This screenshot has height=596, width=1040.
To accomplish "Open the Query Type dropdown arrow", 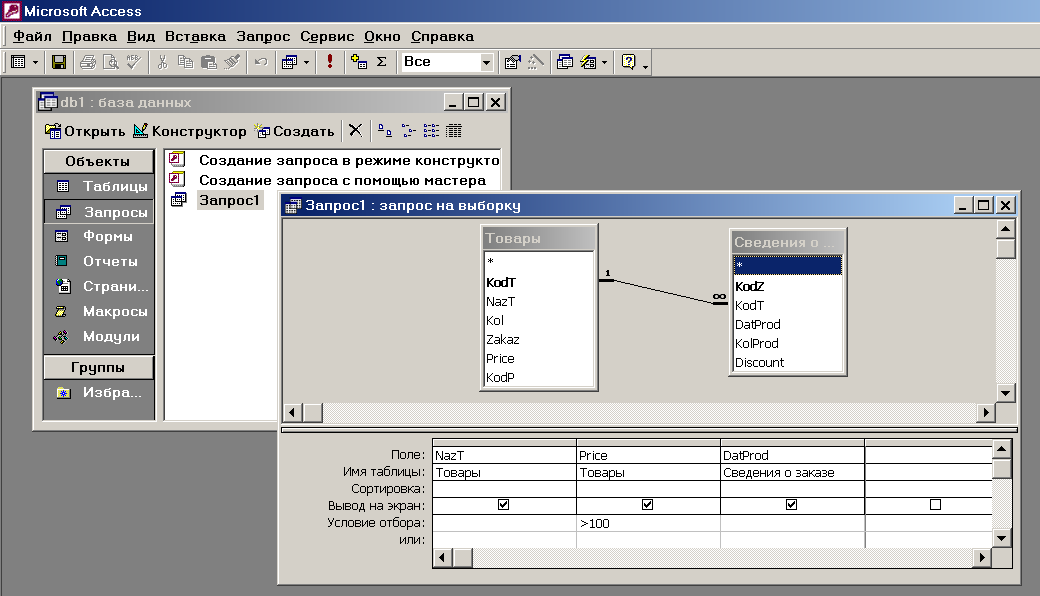I will coord(306,62).
